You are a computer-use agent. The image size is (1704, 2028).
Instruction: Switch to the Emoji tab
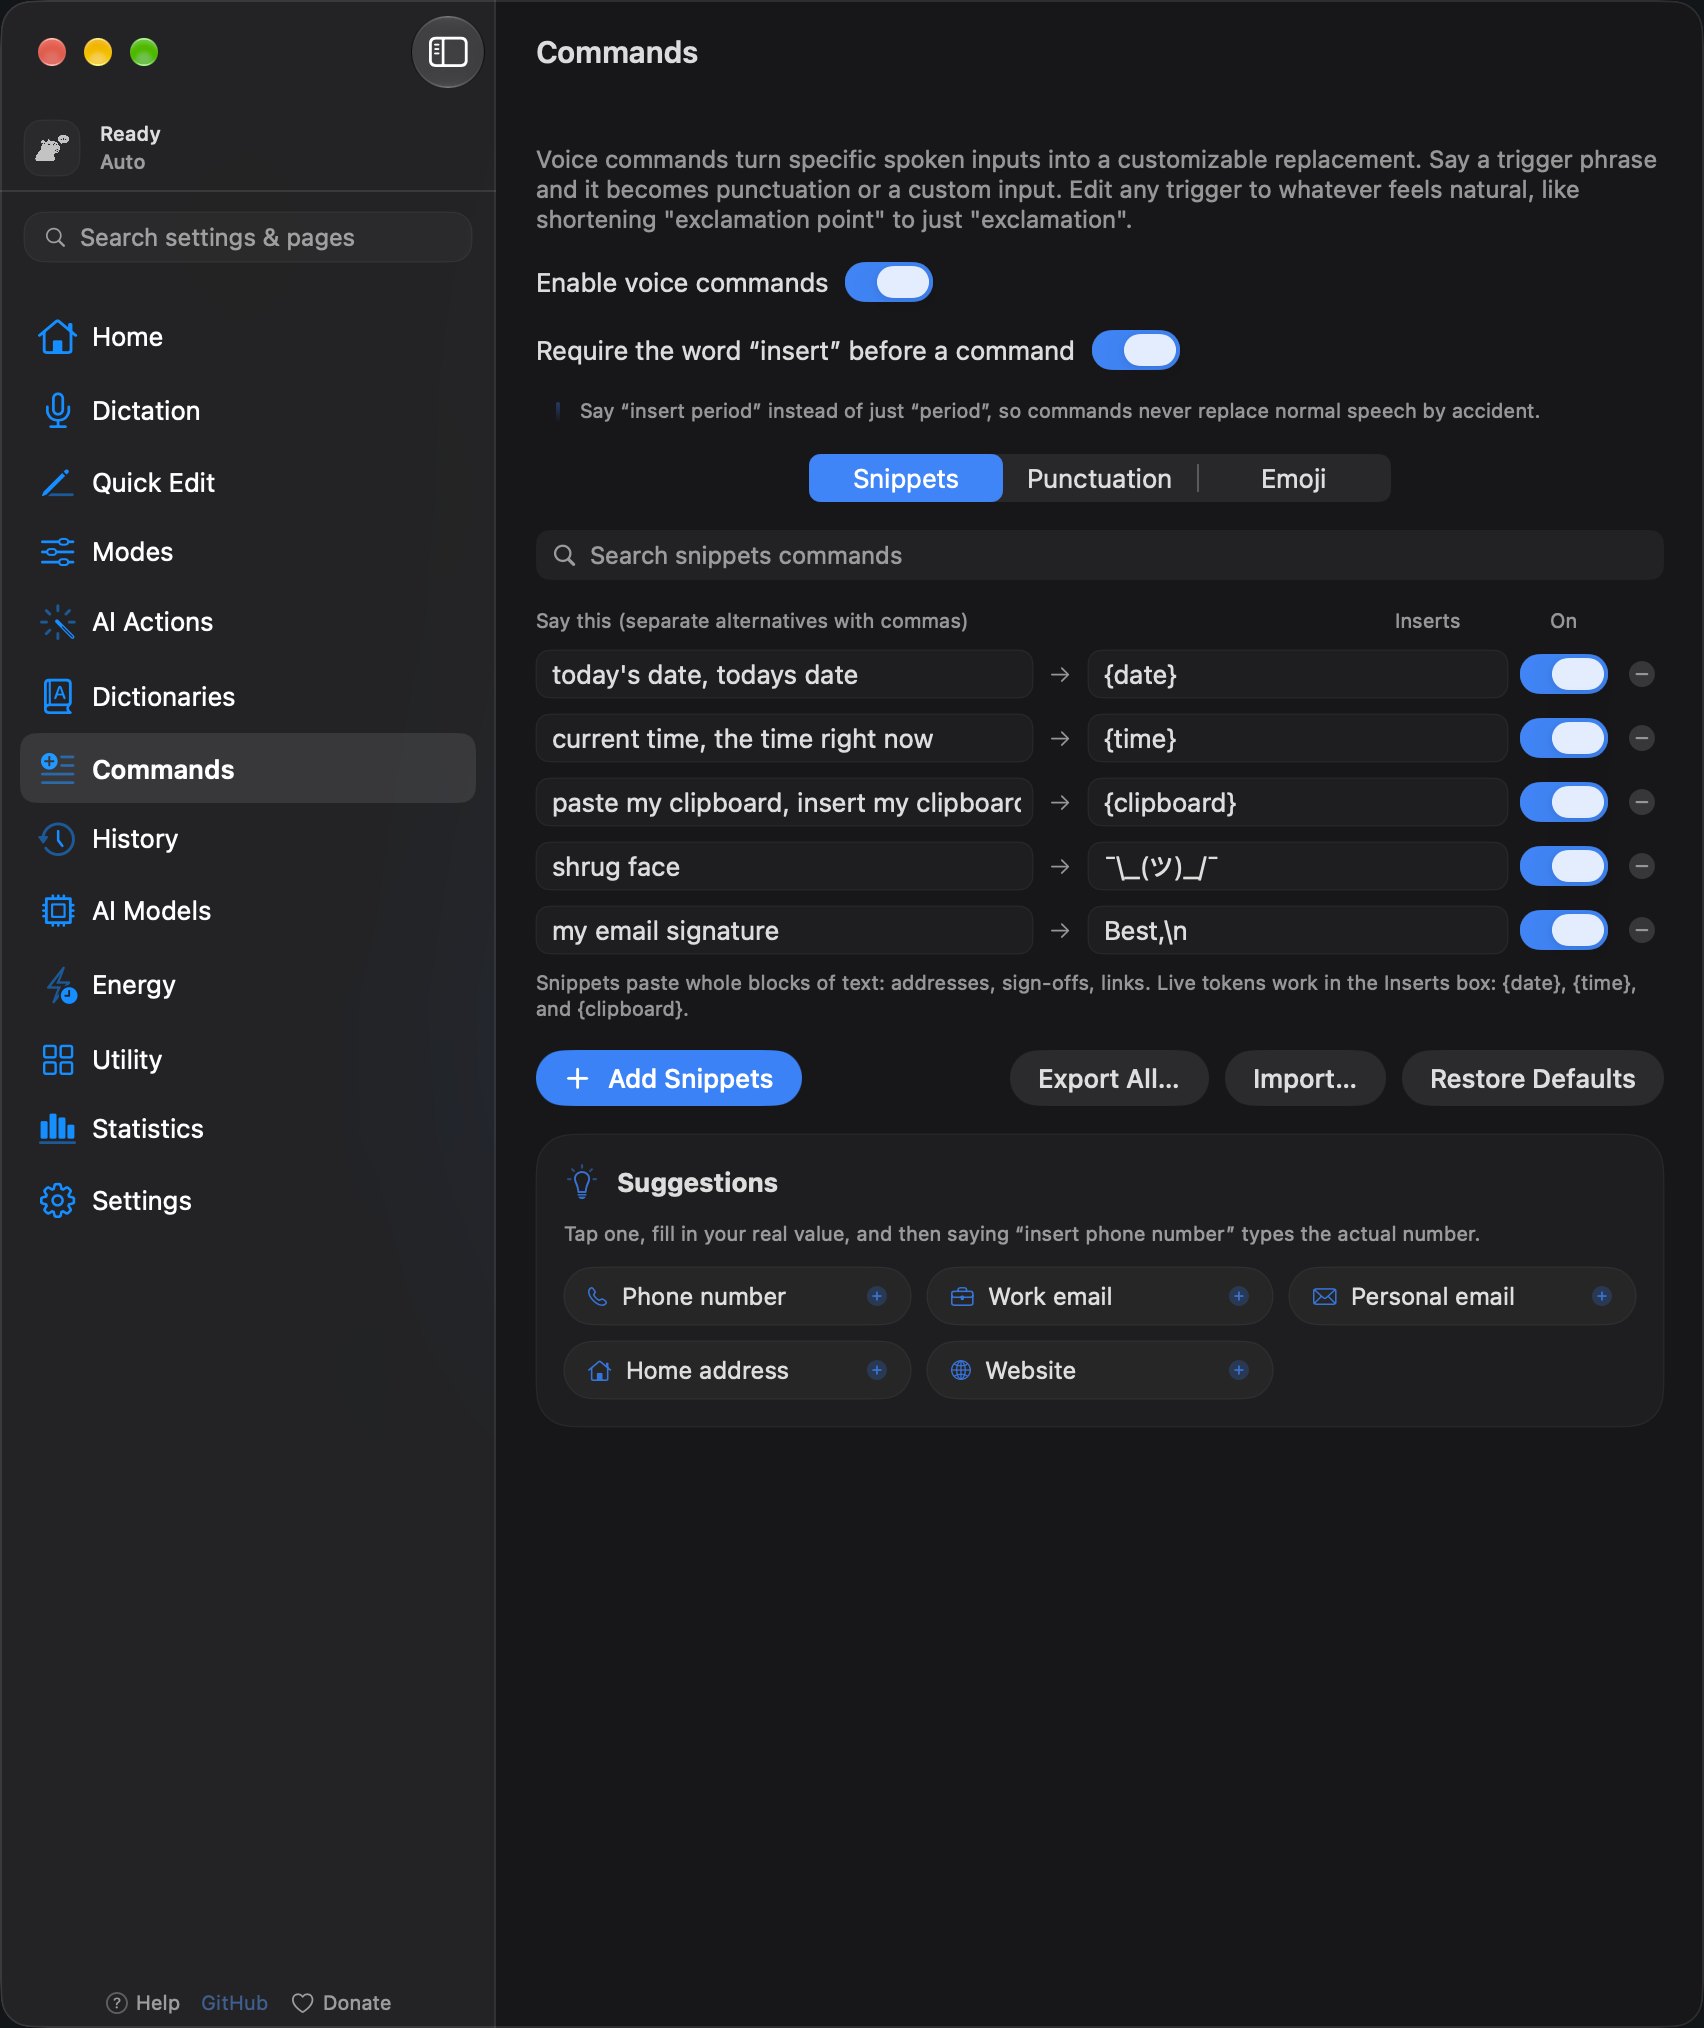[x=1293, y=479]
